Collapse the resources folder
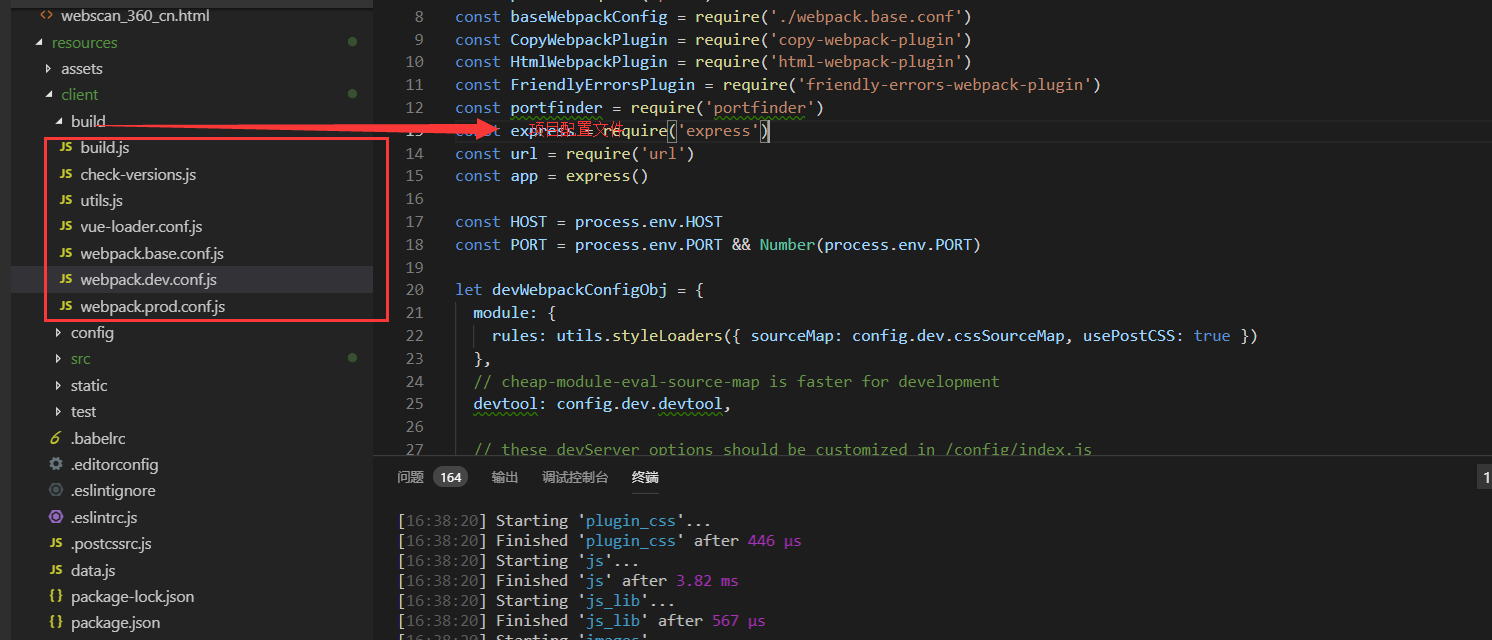The image size is (1492, 640). click(x=40, y=43)
